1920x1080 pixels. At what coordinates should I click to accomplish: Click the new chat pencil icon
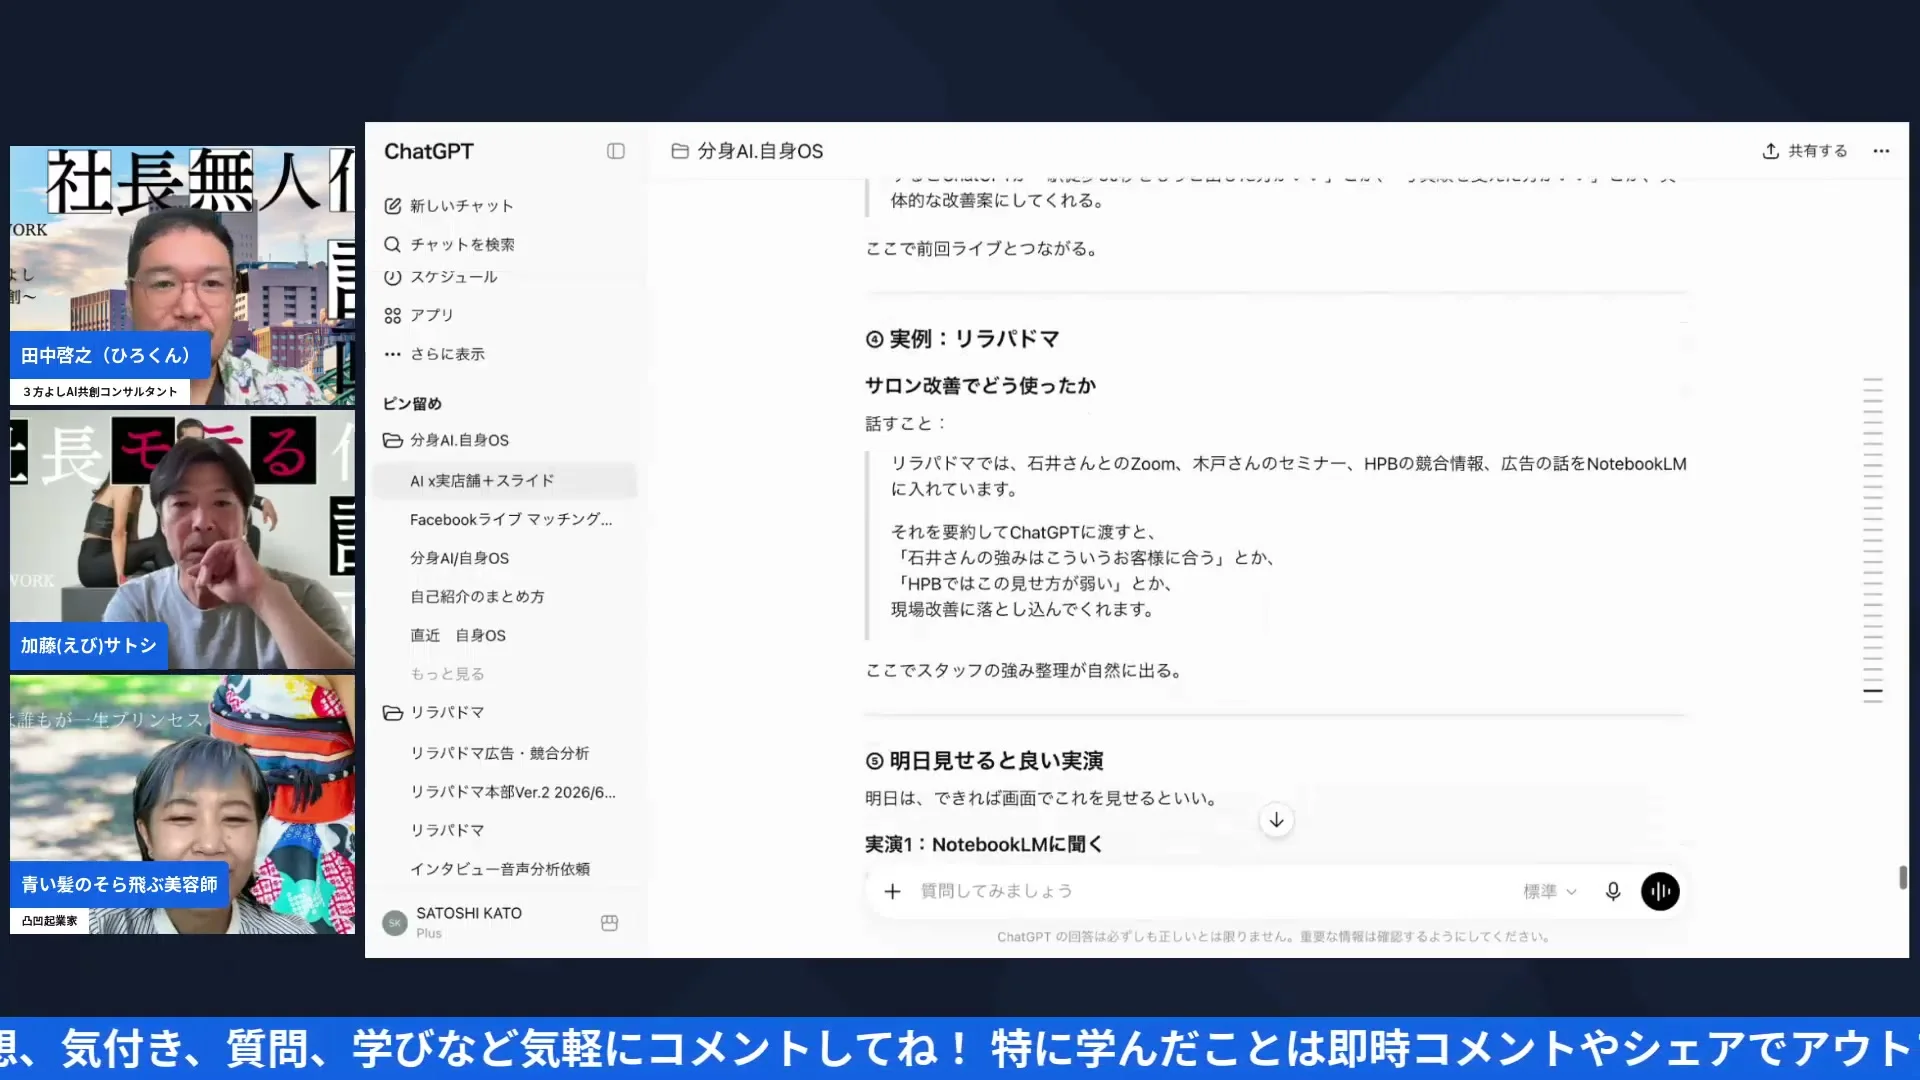pyautogui.click(x=393, y=206)
